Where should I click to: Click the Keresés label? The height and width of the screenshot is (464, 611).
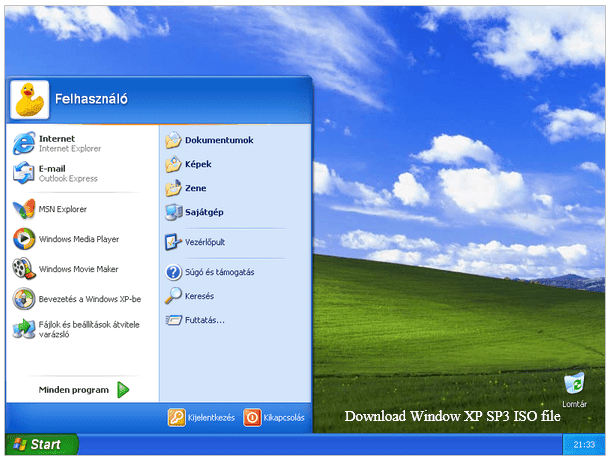coord(199,296)
